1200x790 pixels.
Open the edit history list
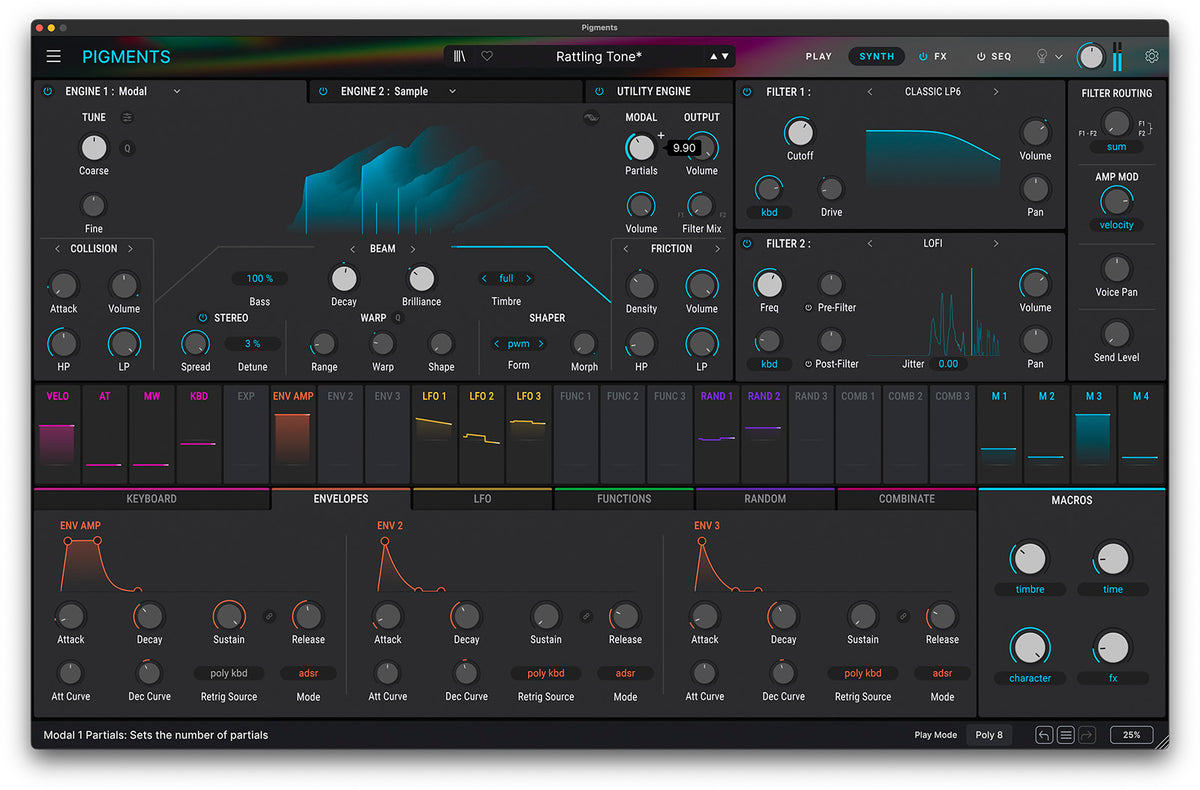[x=1066, y=735]
